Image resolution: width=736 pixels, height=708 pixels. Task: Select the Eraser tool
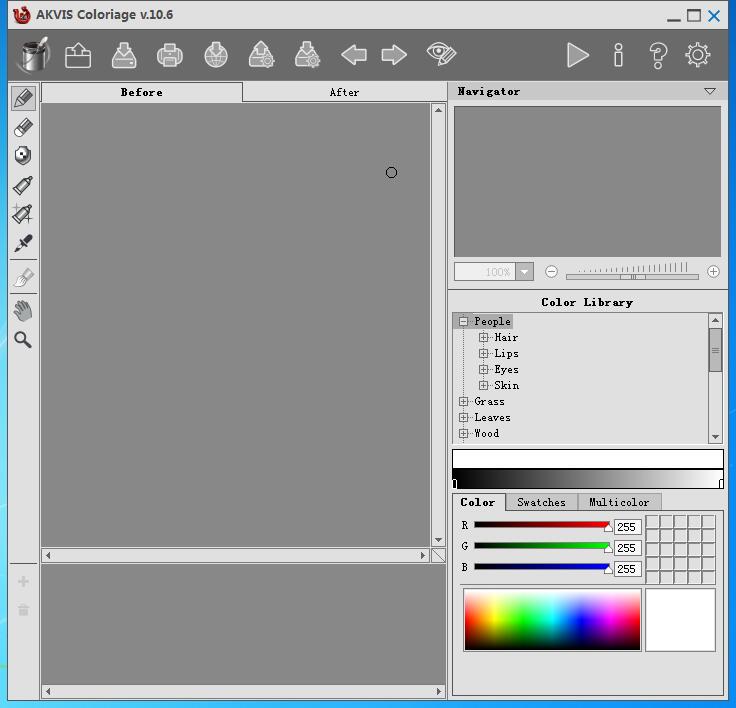(23, 127)
